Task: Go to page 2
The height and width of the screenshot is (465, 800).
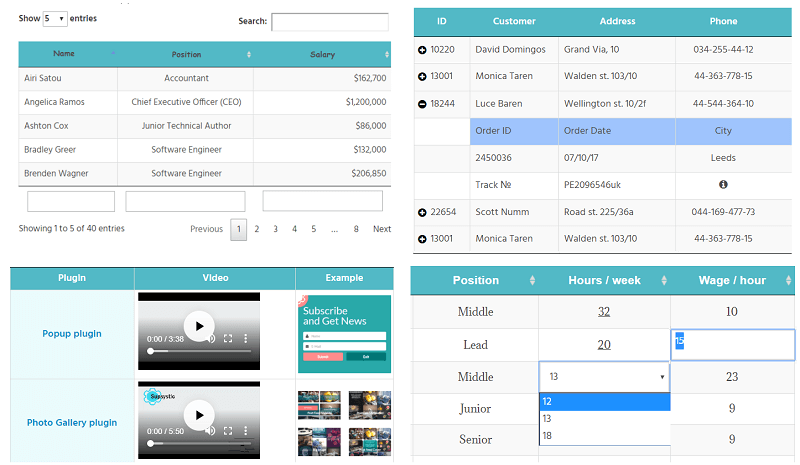Action: [x=257, y=229]
